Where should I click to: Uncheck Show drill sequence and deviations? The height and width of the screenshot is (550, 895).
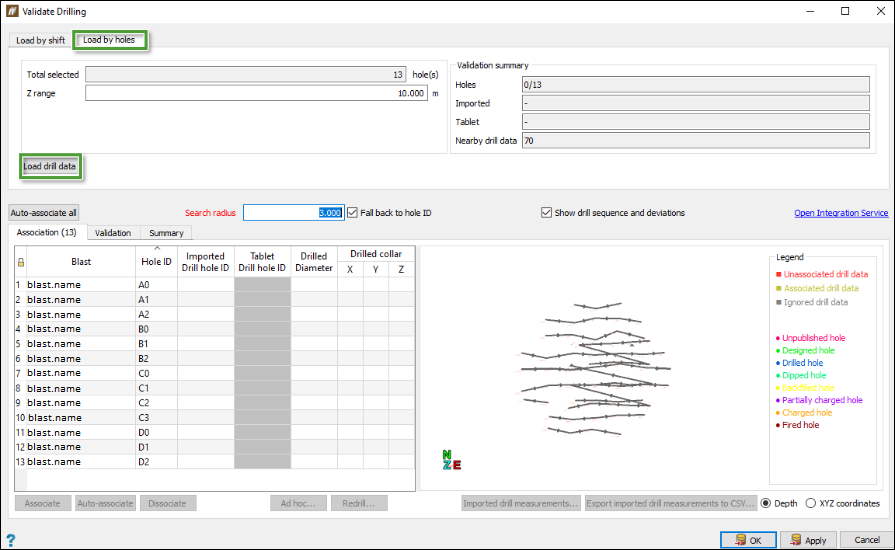pos(546,213)
